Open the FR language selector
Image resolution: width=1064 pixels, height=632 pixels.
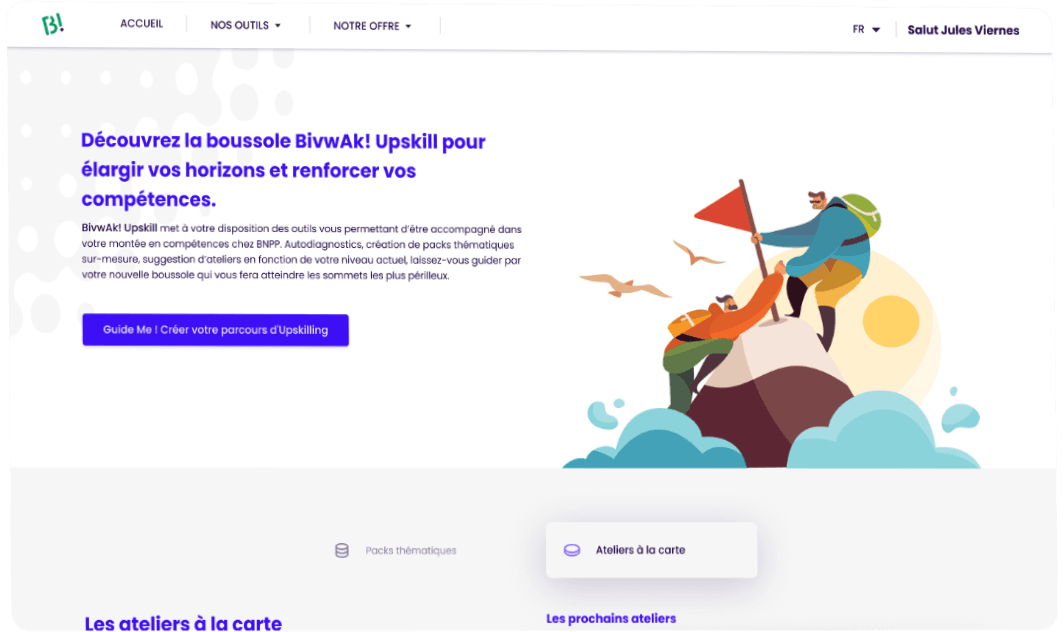click(867, 30)
